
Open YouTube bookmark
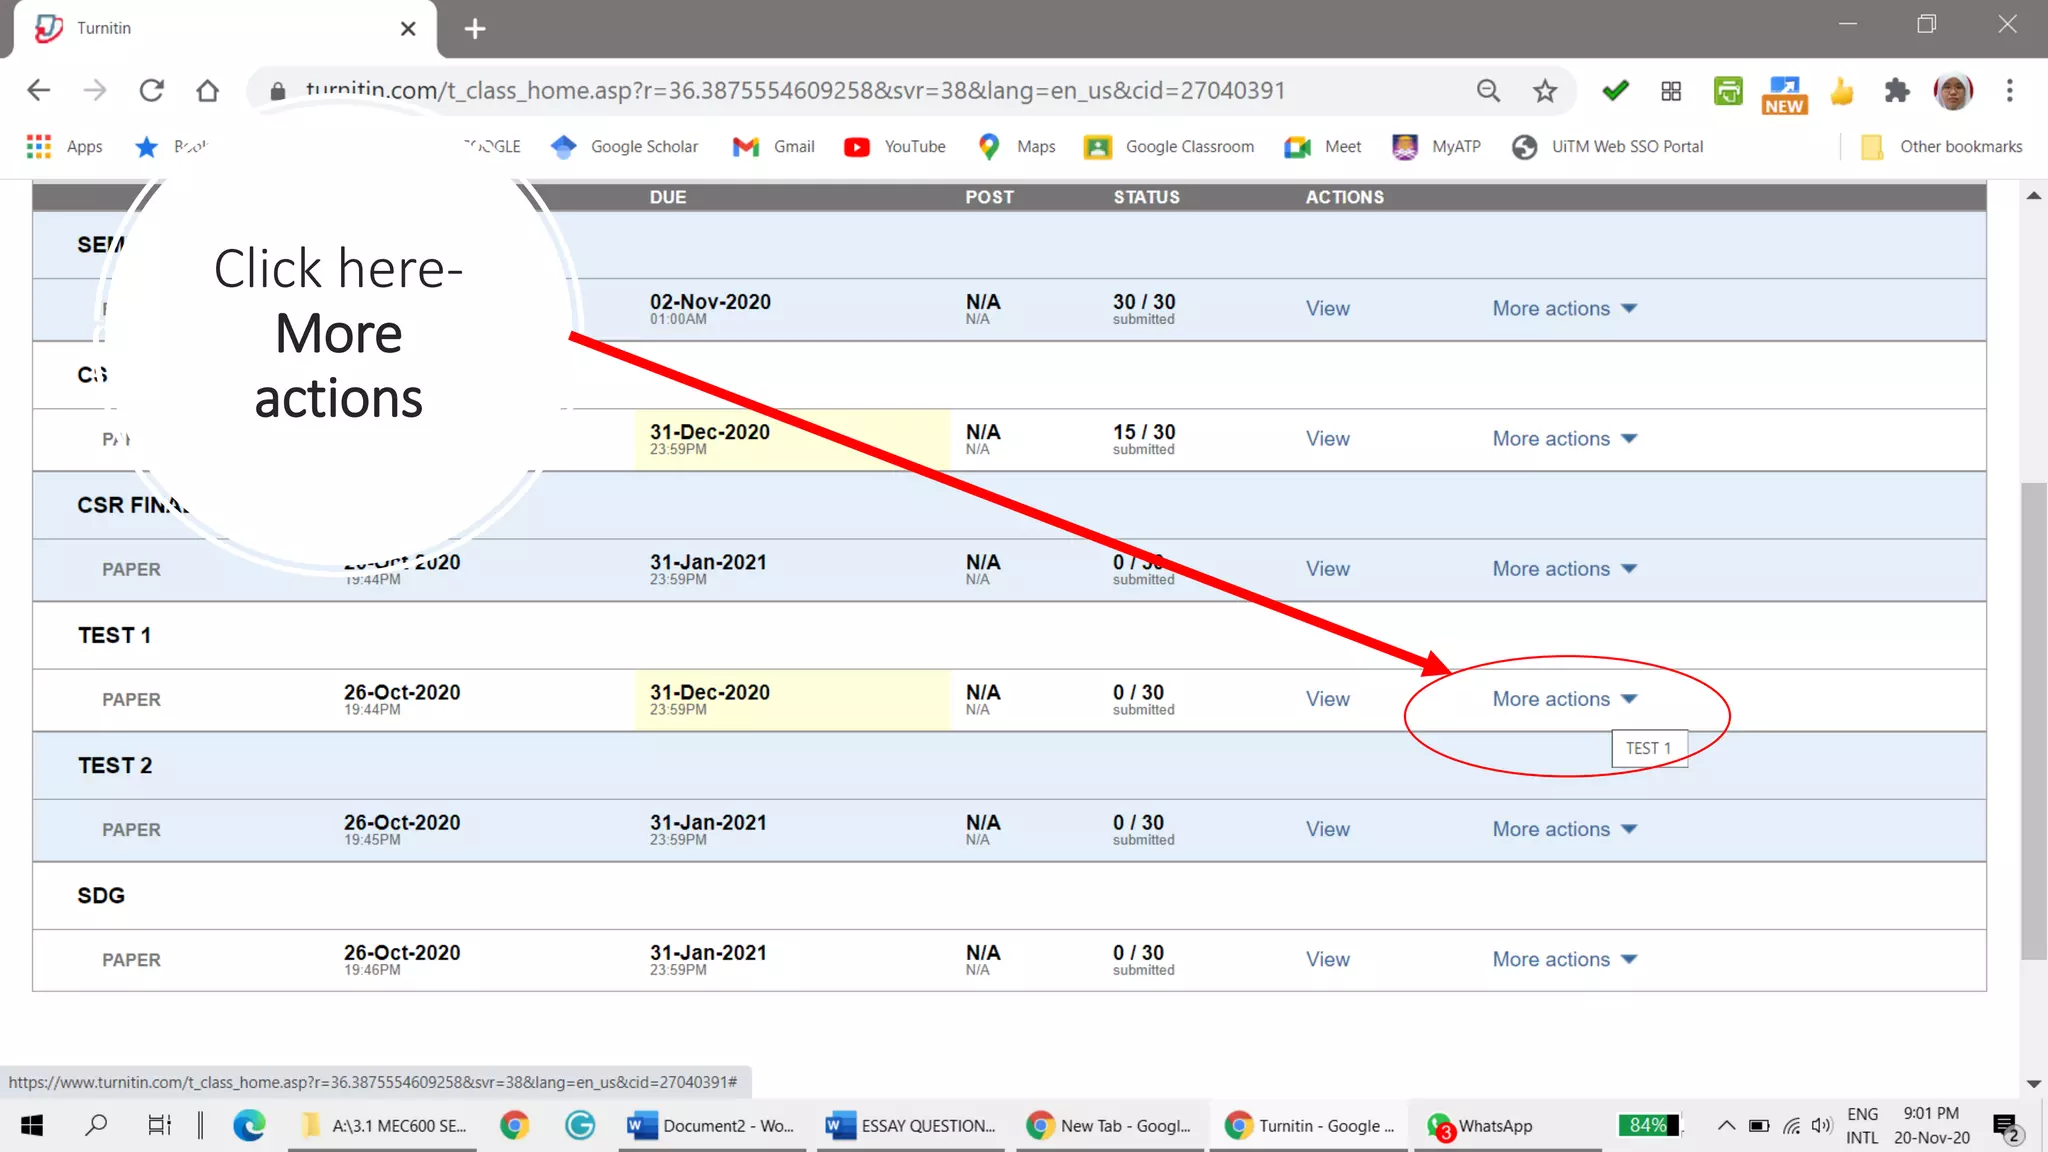pos(895,147)
